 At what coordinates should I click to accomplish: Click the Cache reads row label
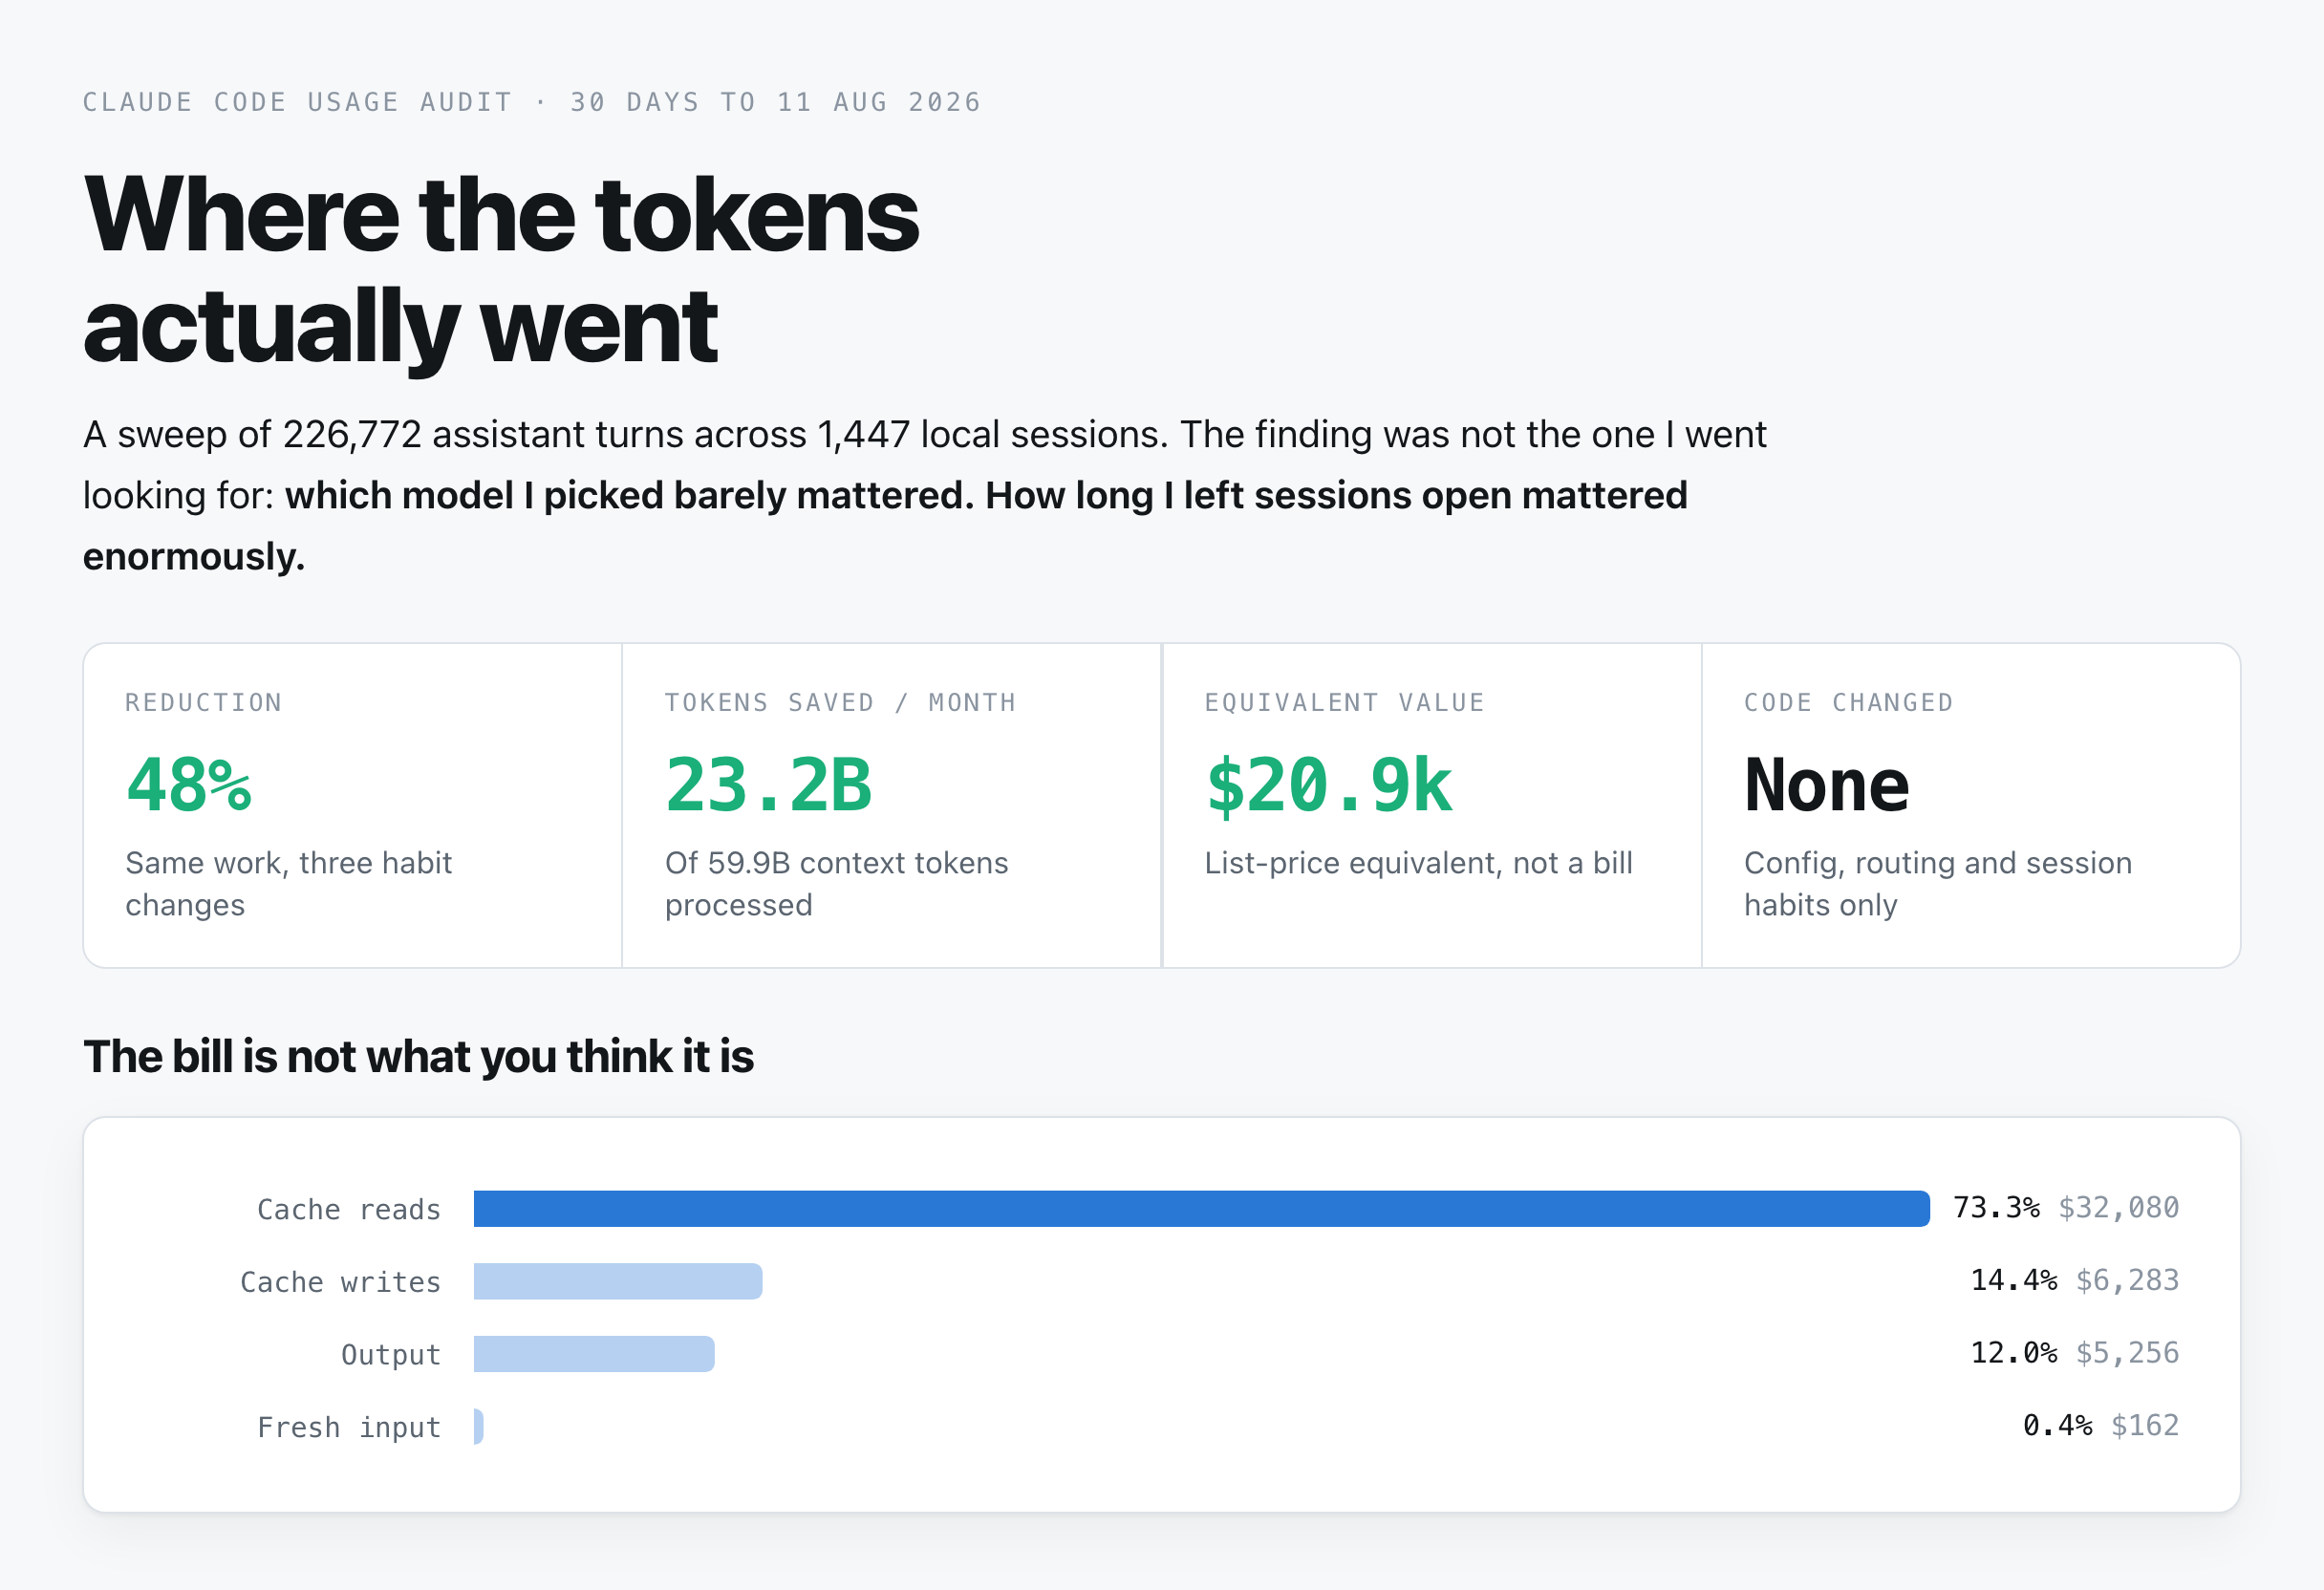(x=349, y=1209)
